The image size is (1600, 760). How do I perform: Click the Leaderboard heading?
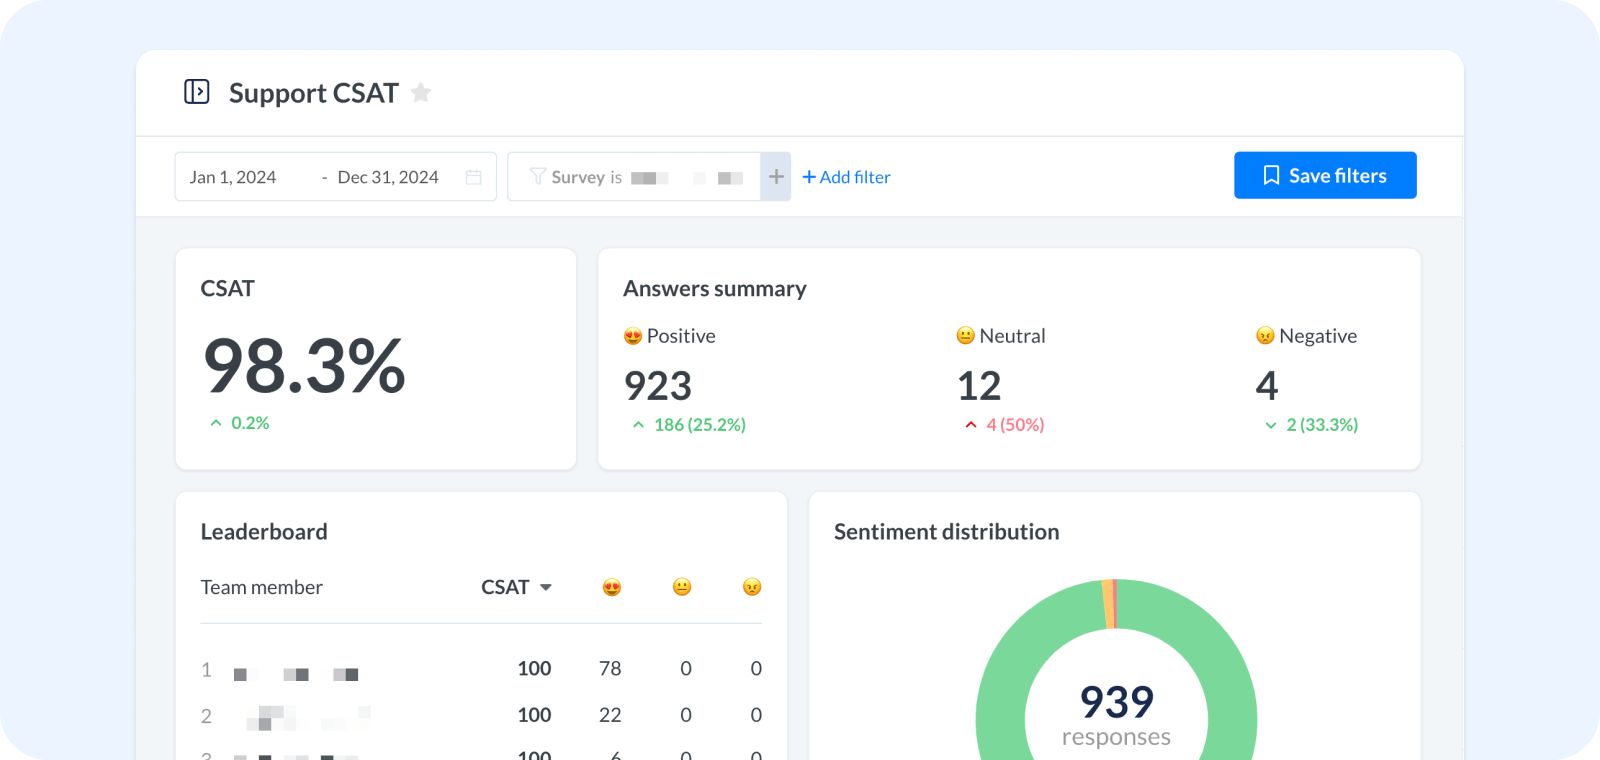264,532
